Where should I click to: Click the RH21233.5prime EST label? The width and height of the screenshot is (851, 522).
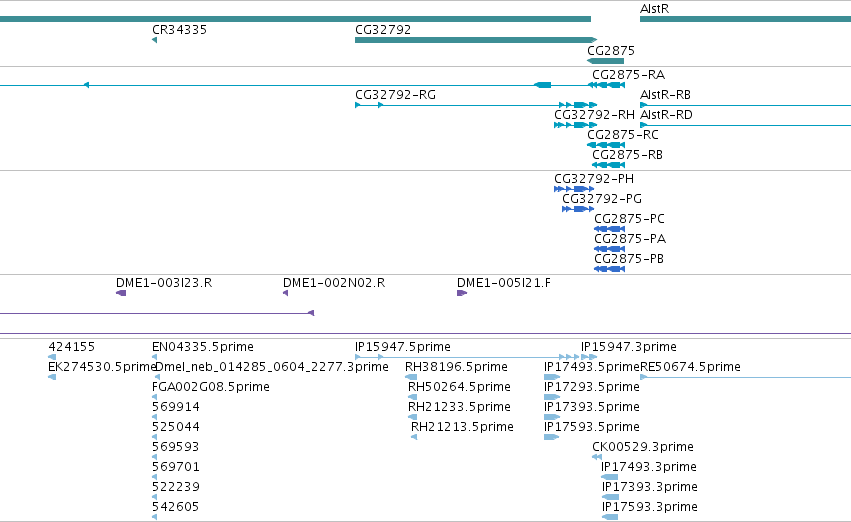[459, 408]
